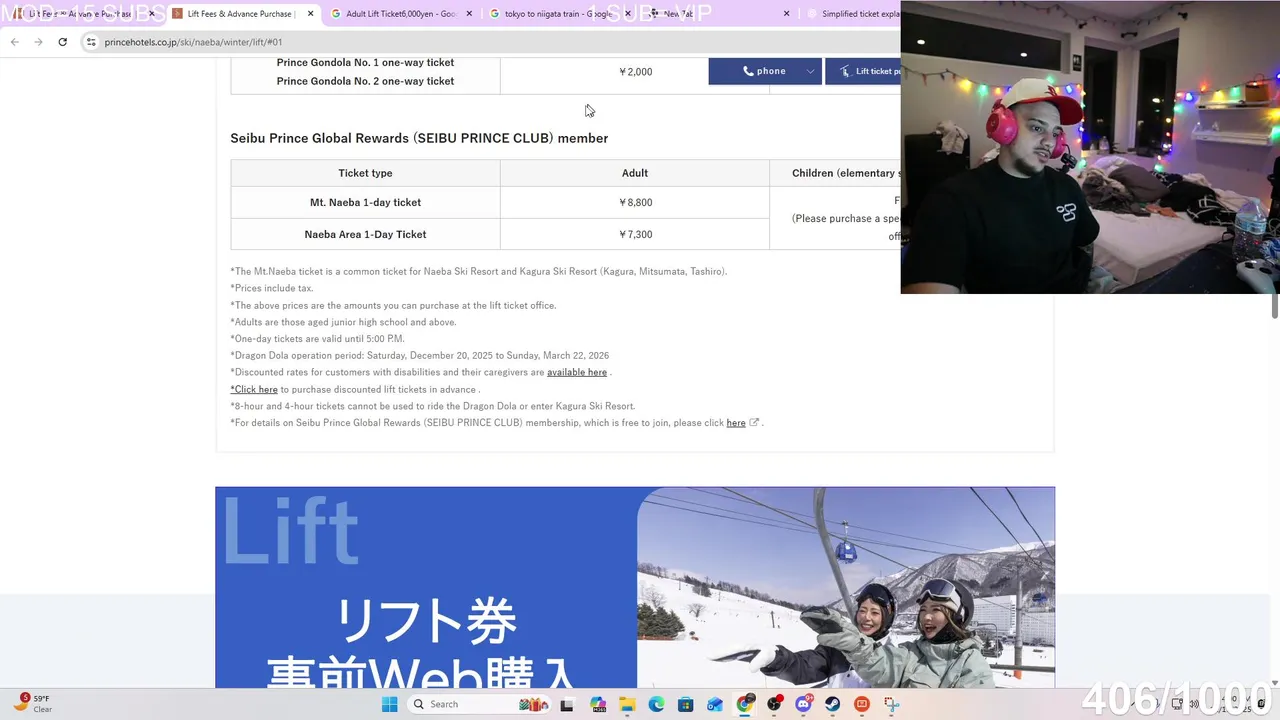Go back with the browser back arrow
1280x720 pixels.
[14, 42]
